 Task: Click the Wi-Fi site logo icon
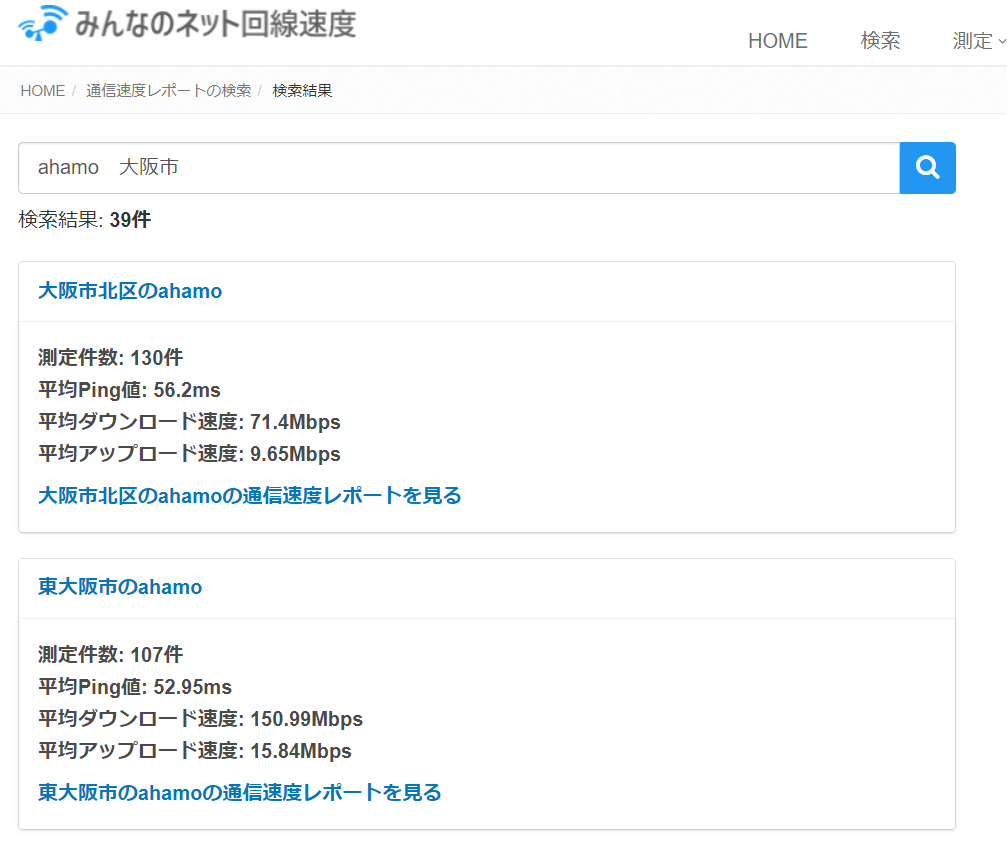tap(43, 24)
